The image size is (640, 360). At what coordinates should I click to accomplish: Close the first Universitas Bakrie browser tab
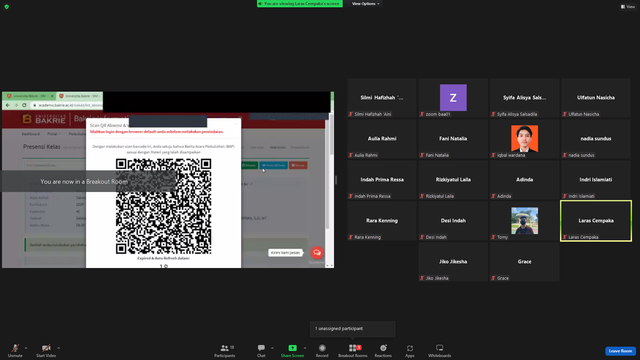[x=52, y=96]
